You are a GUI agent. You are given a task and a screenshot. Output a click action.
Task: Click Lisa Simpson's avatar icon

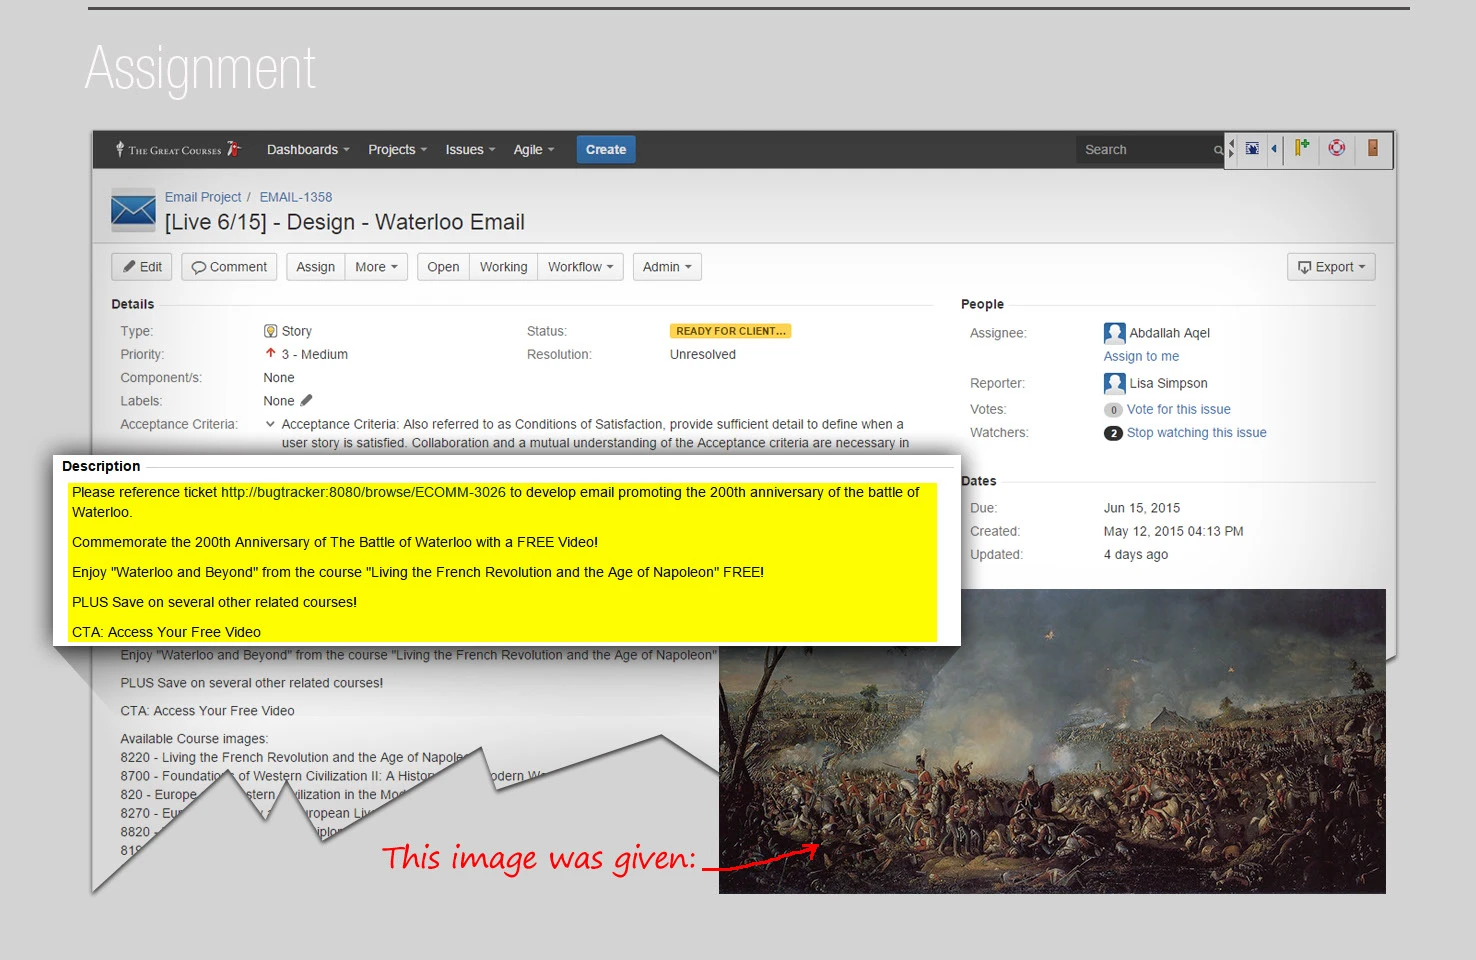click(1114, 383)
